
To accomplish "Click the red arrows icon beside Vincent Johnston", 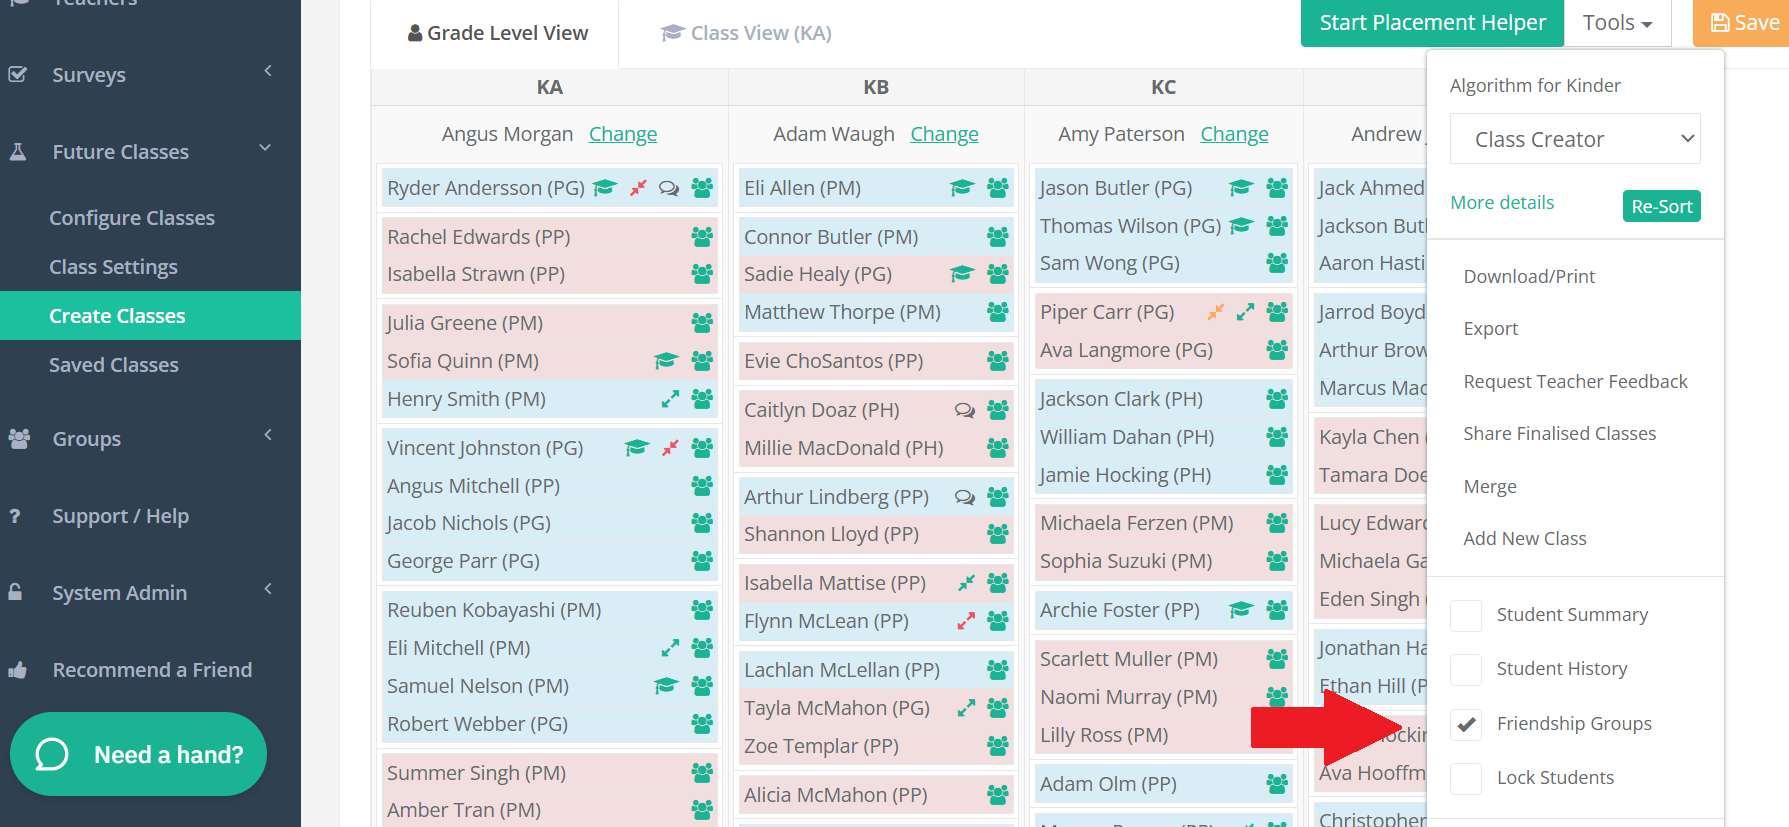I will tap(670, 448).
